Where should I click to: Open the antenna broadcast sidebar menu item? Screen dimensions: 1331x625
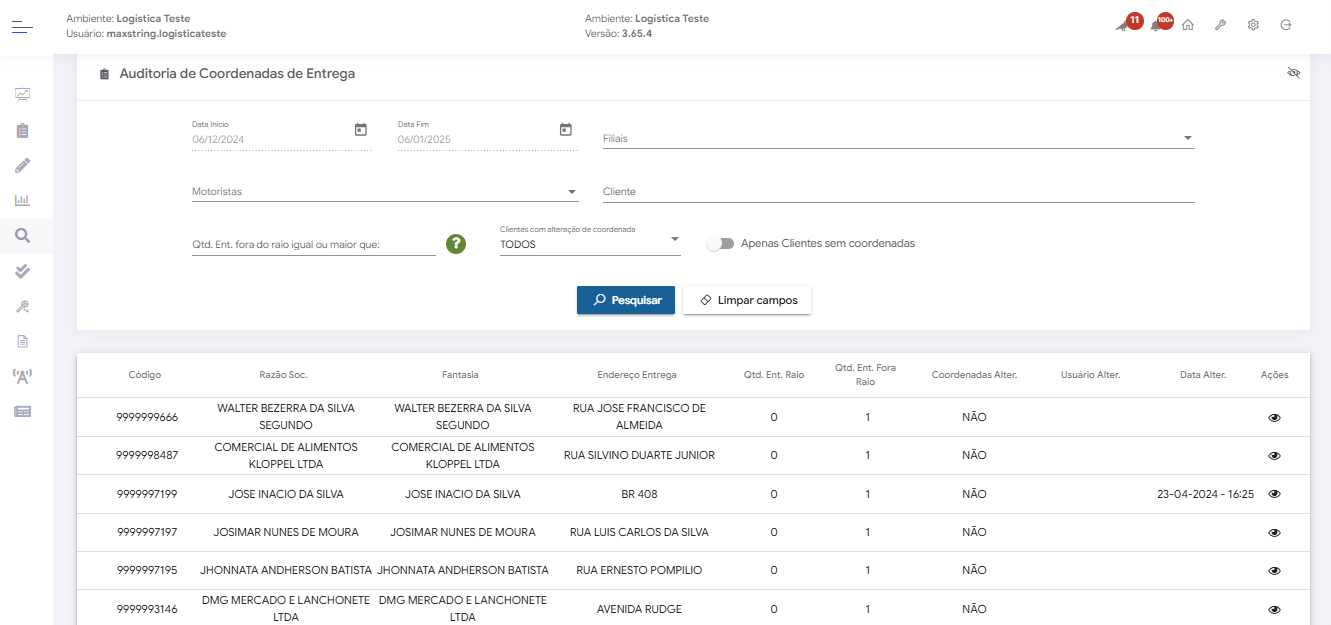pos(22,376)
